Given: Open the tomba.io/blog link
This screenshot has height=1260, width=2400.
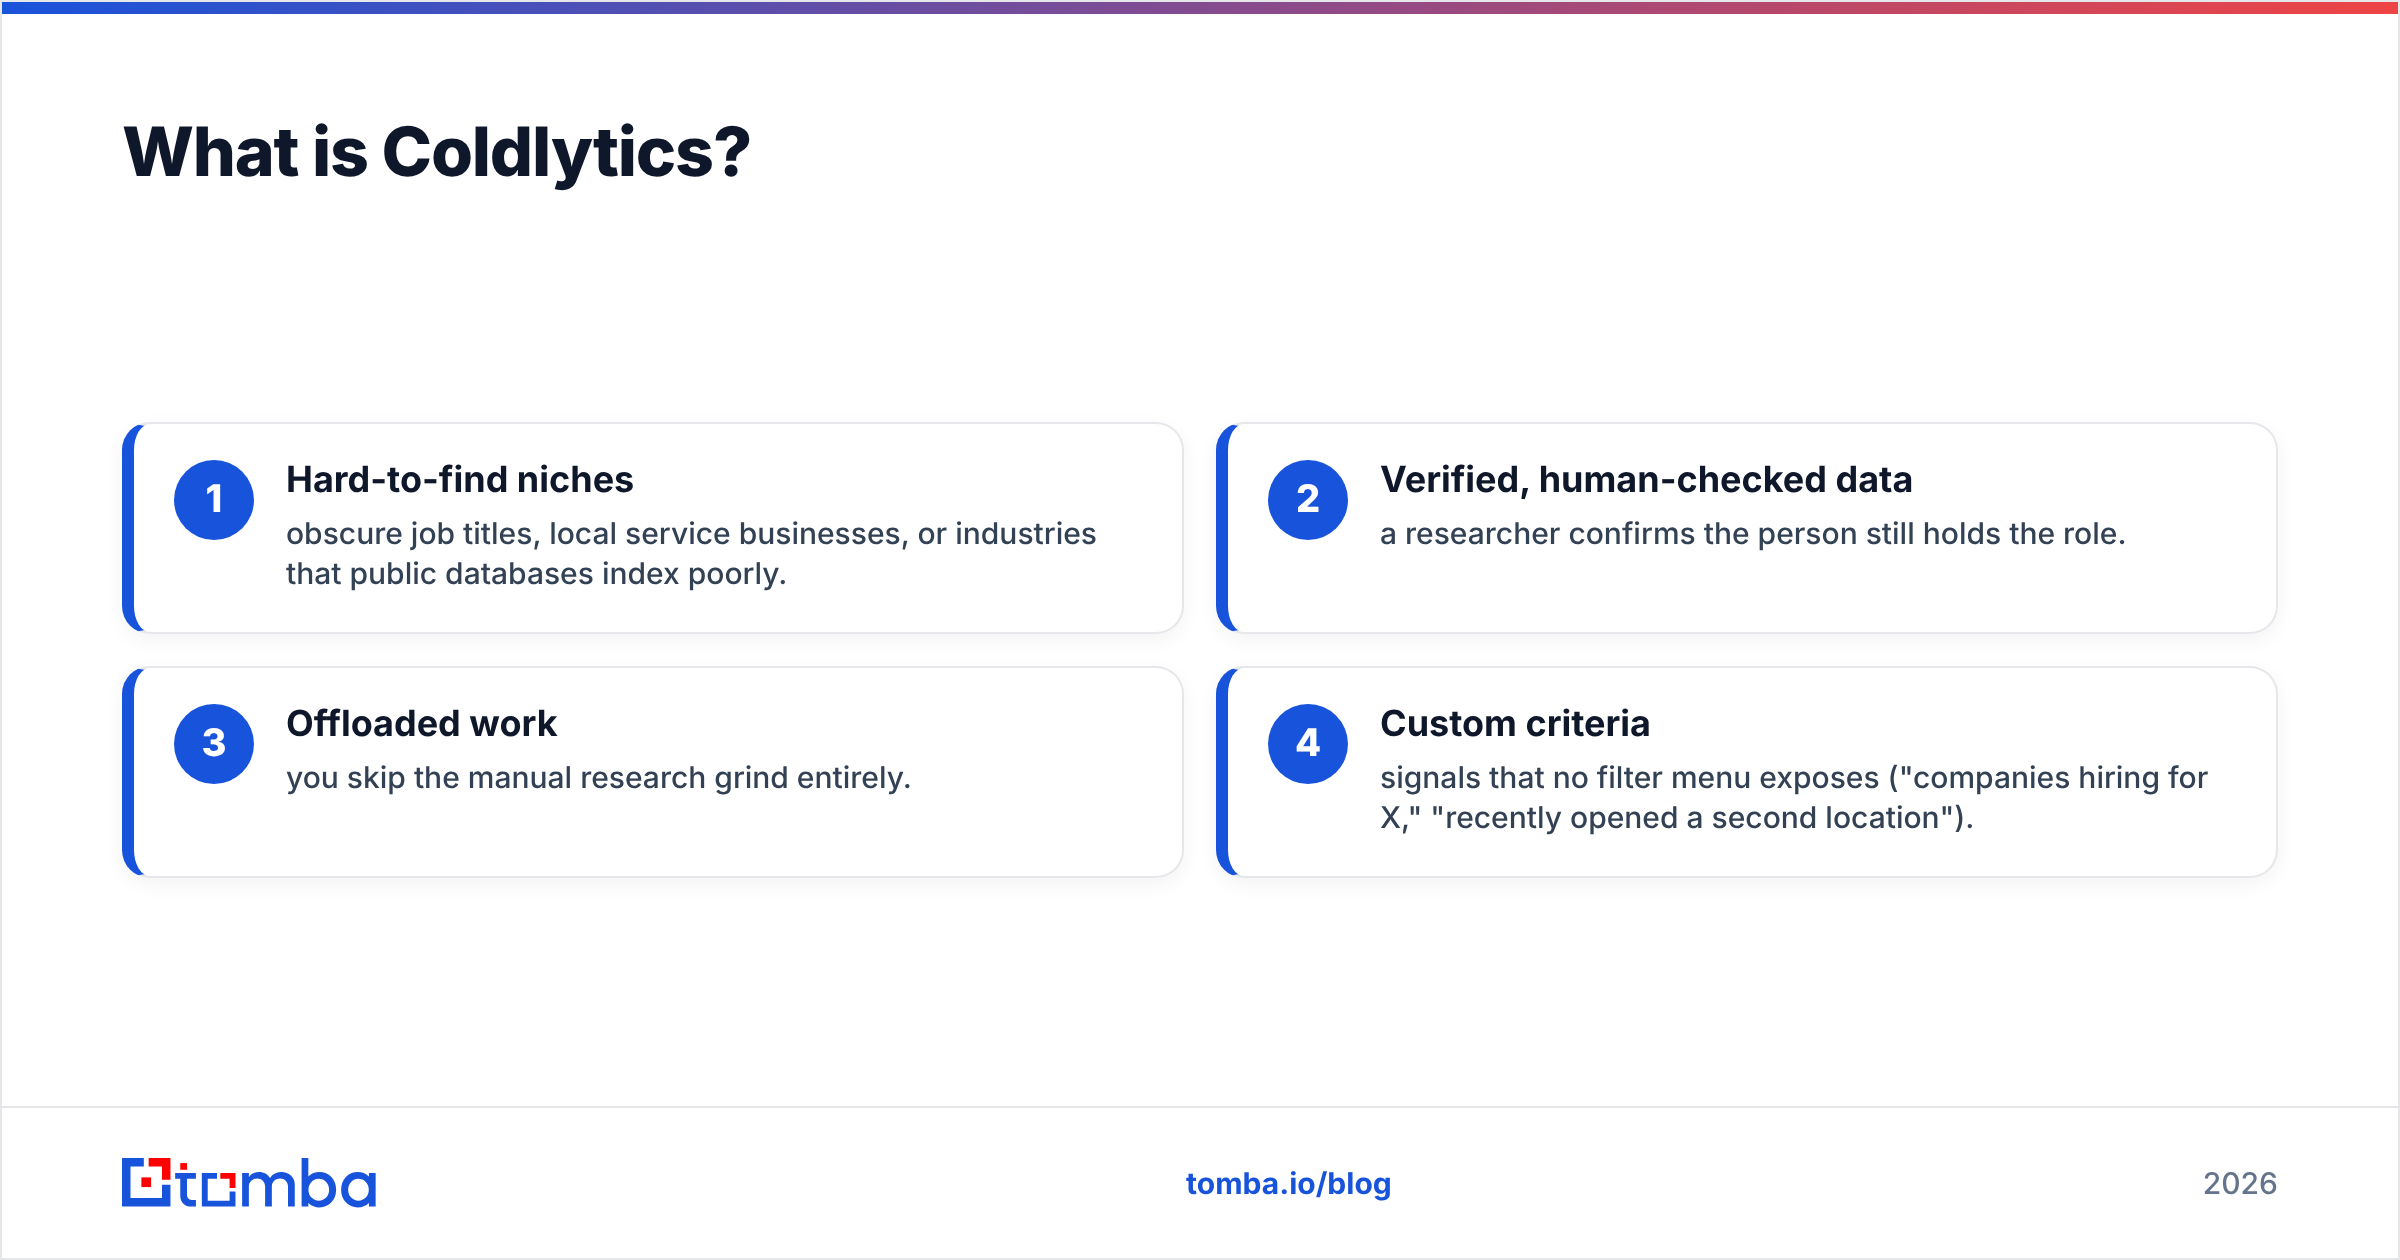Looking at the screenshot, I should click(x=1288, y=1184).
